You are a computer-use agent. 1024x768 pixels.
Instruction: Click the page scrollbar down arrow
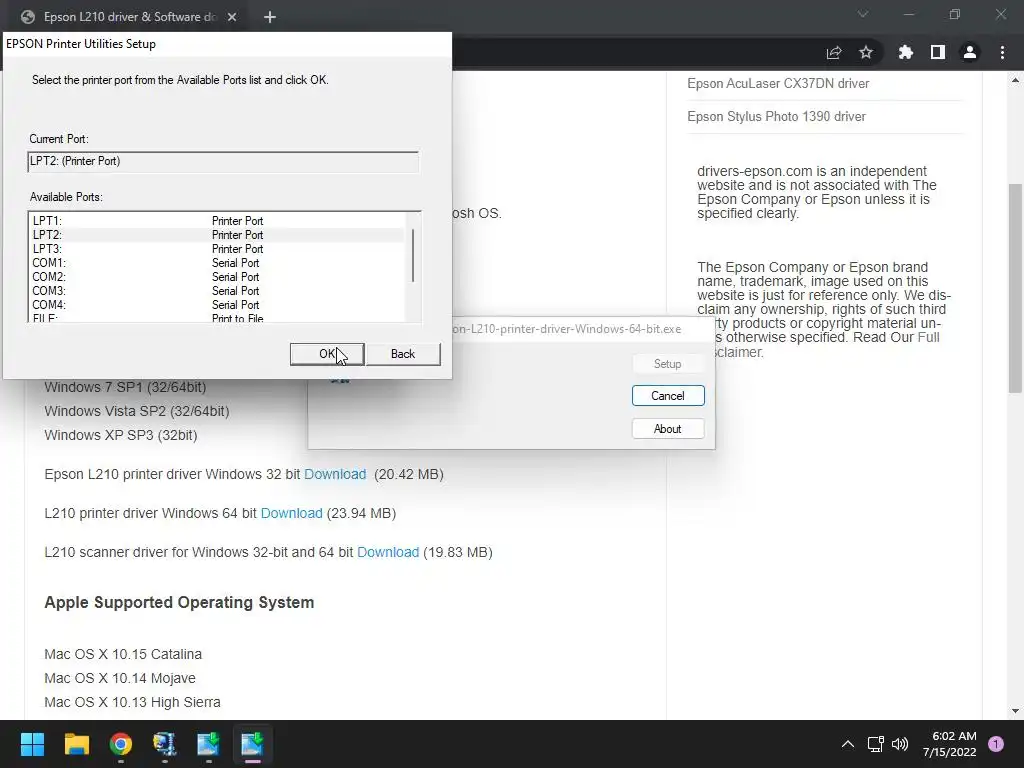[1015, 711]
